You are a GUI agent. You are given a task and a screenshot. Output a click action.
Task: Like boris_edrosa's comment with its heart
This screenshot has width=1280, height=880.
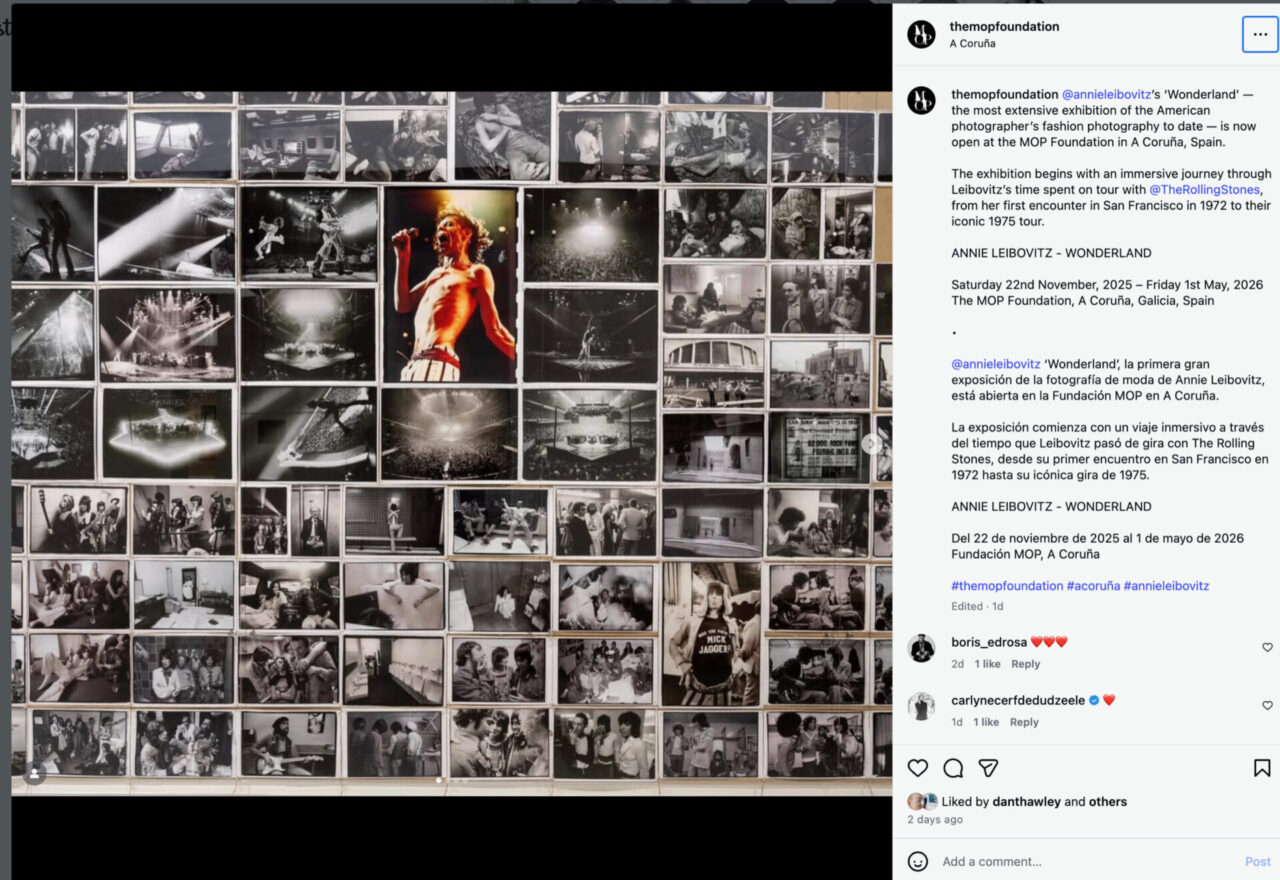click(x=1266, y=648)
